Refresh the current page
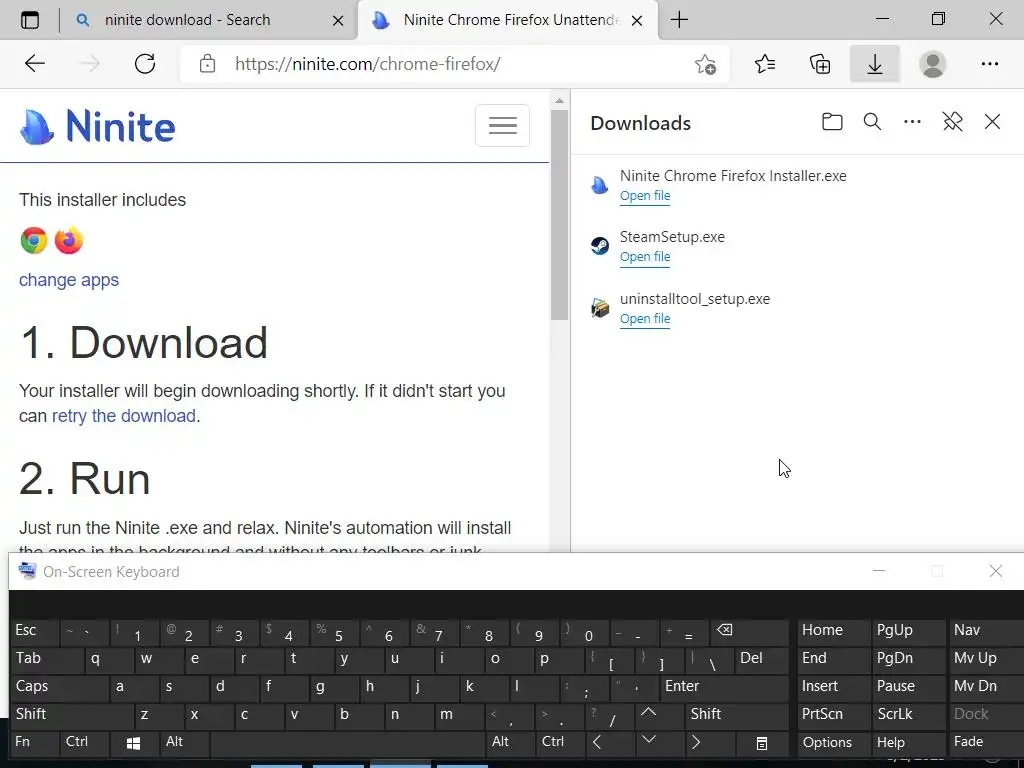1024x768 pixels. pyautogui.click(x=144, y=64)
